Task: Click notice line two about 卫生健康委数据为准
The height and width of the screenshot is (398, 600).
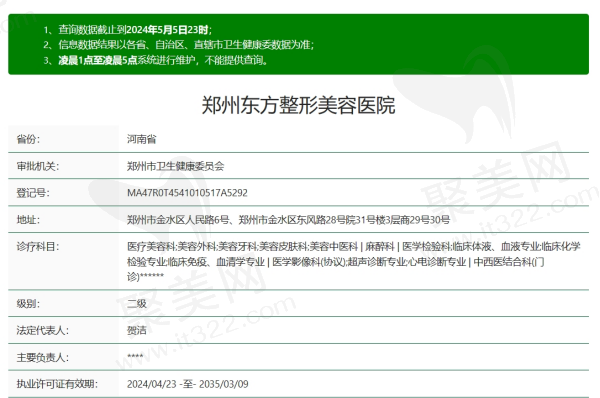Action: click(178, 45)
